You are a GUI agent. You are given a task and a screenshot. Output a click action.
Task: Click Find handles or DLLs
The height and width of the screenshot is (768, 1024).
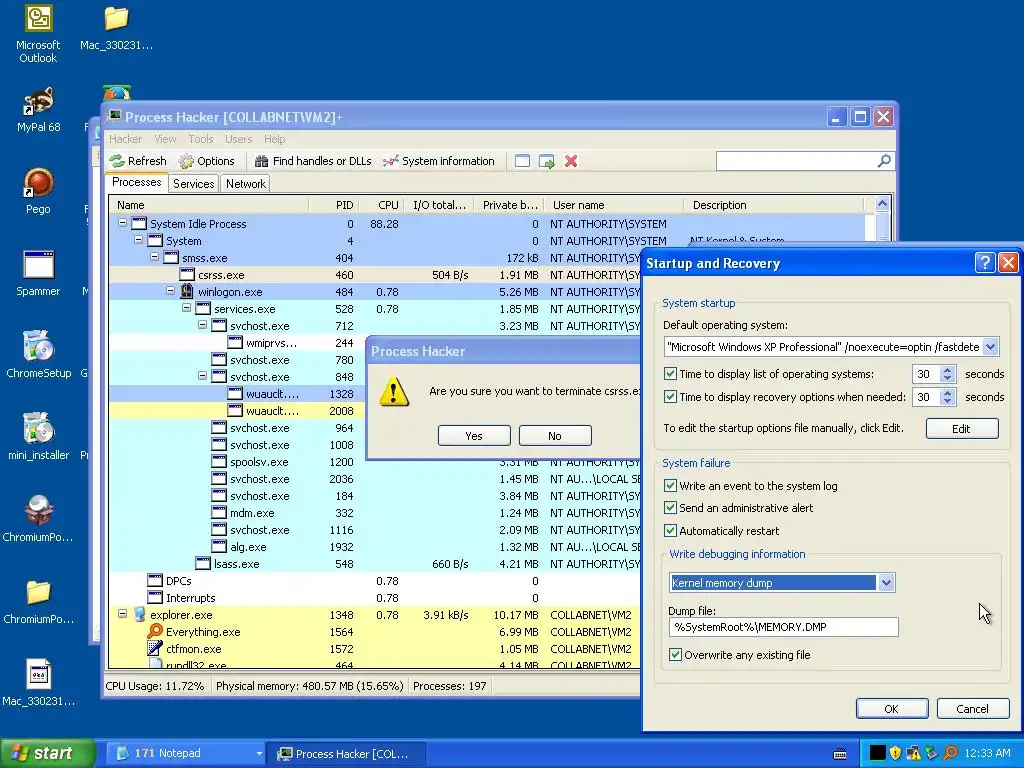(313, 161)
